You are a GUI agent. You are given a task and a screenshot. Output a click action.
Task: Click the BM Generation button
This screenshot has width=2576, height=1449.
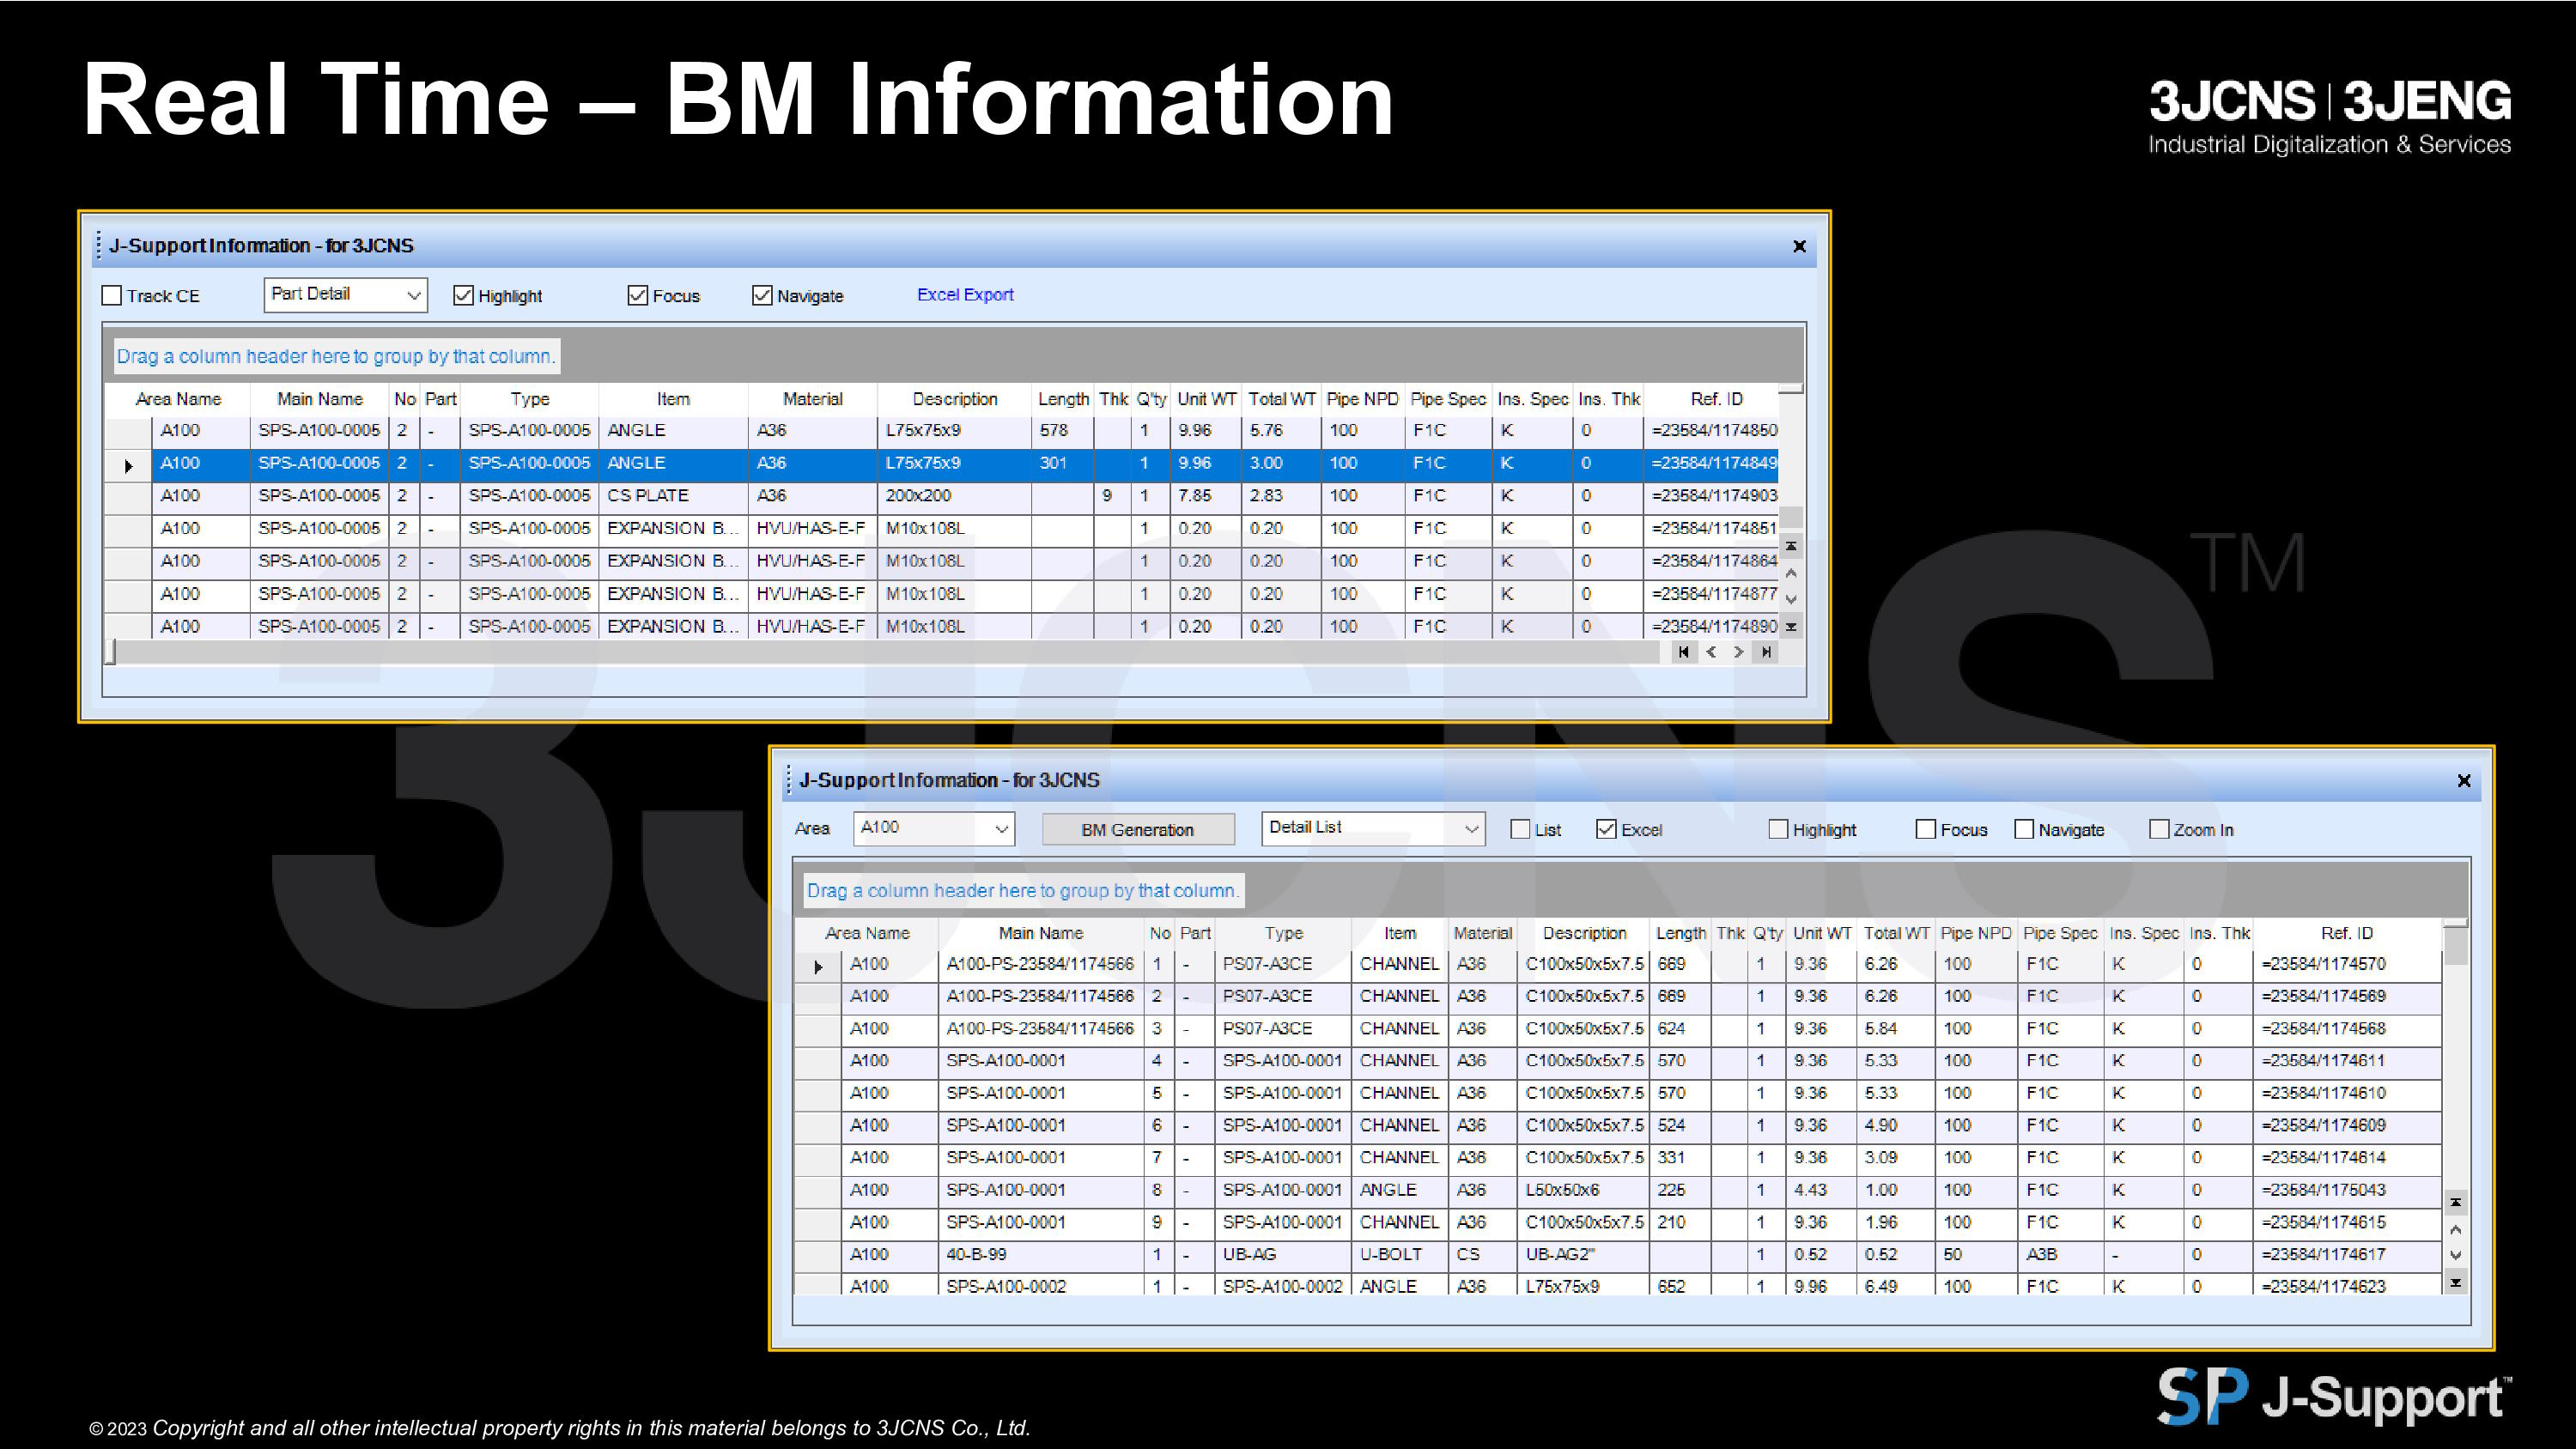(x=1138, y=829)
